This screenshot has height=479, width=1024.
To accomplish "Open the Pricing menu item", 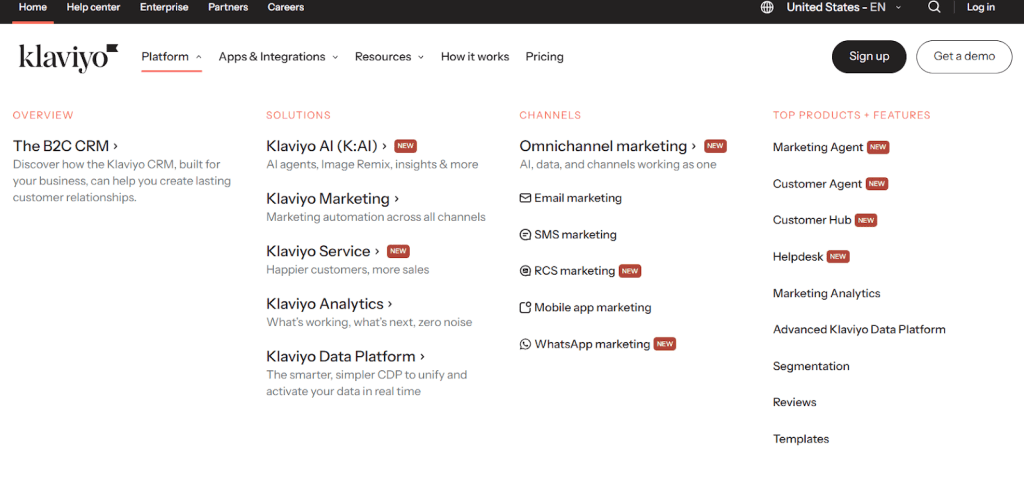I will coord(544,57).
